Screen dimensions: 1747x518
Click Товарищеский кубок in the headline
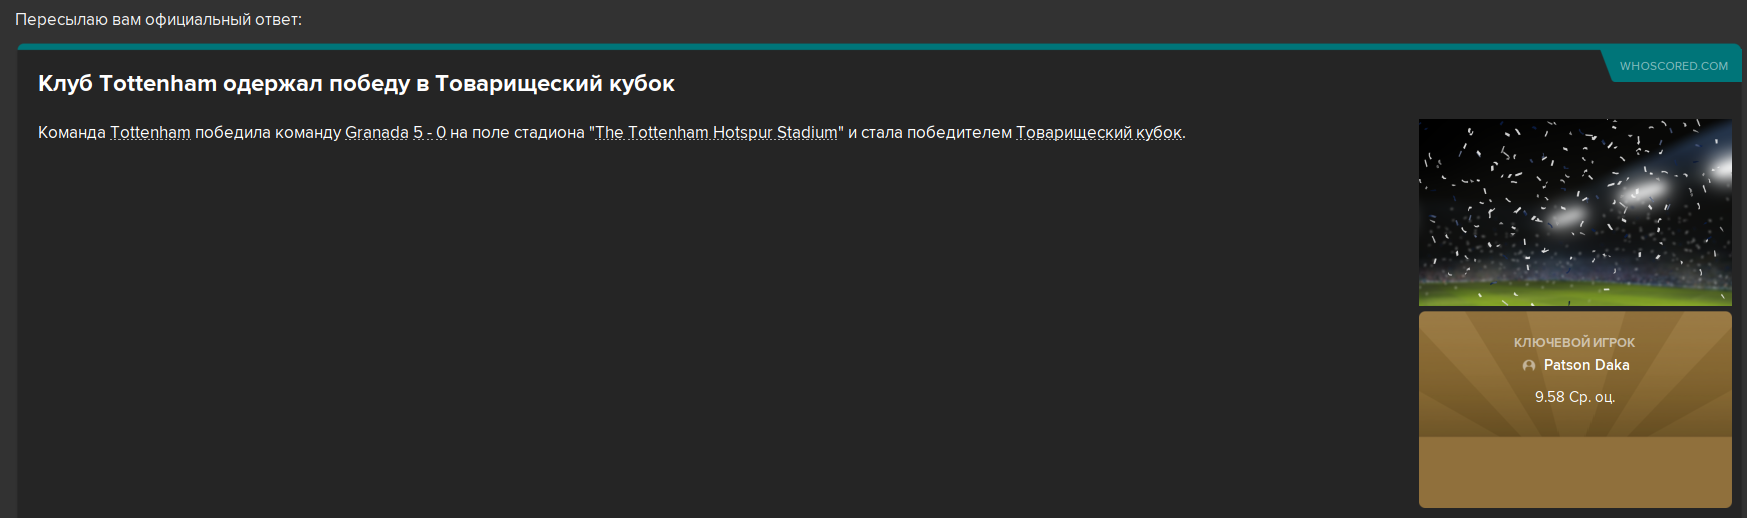(x=555, y=84)
